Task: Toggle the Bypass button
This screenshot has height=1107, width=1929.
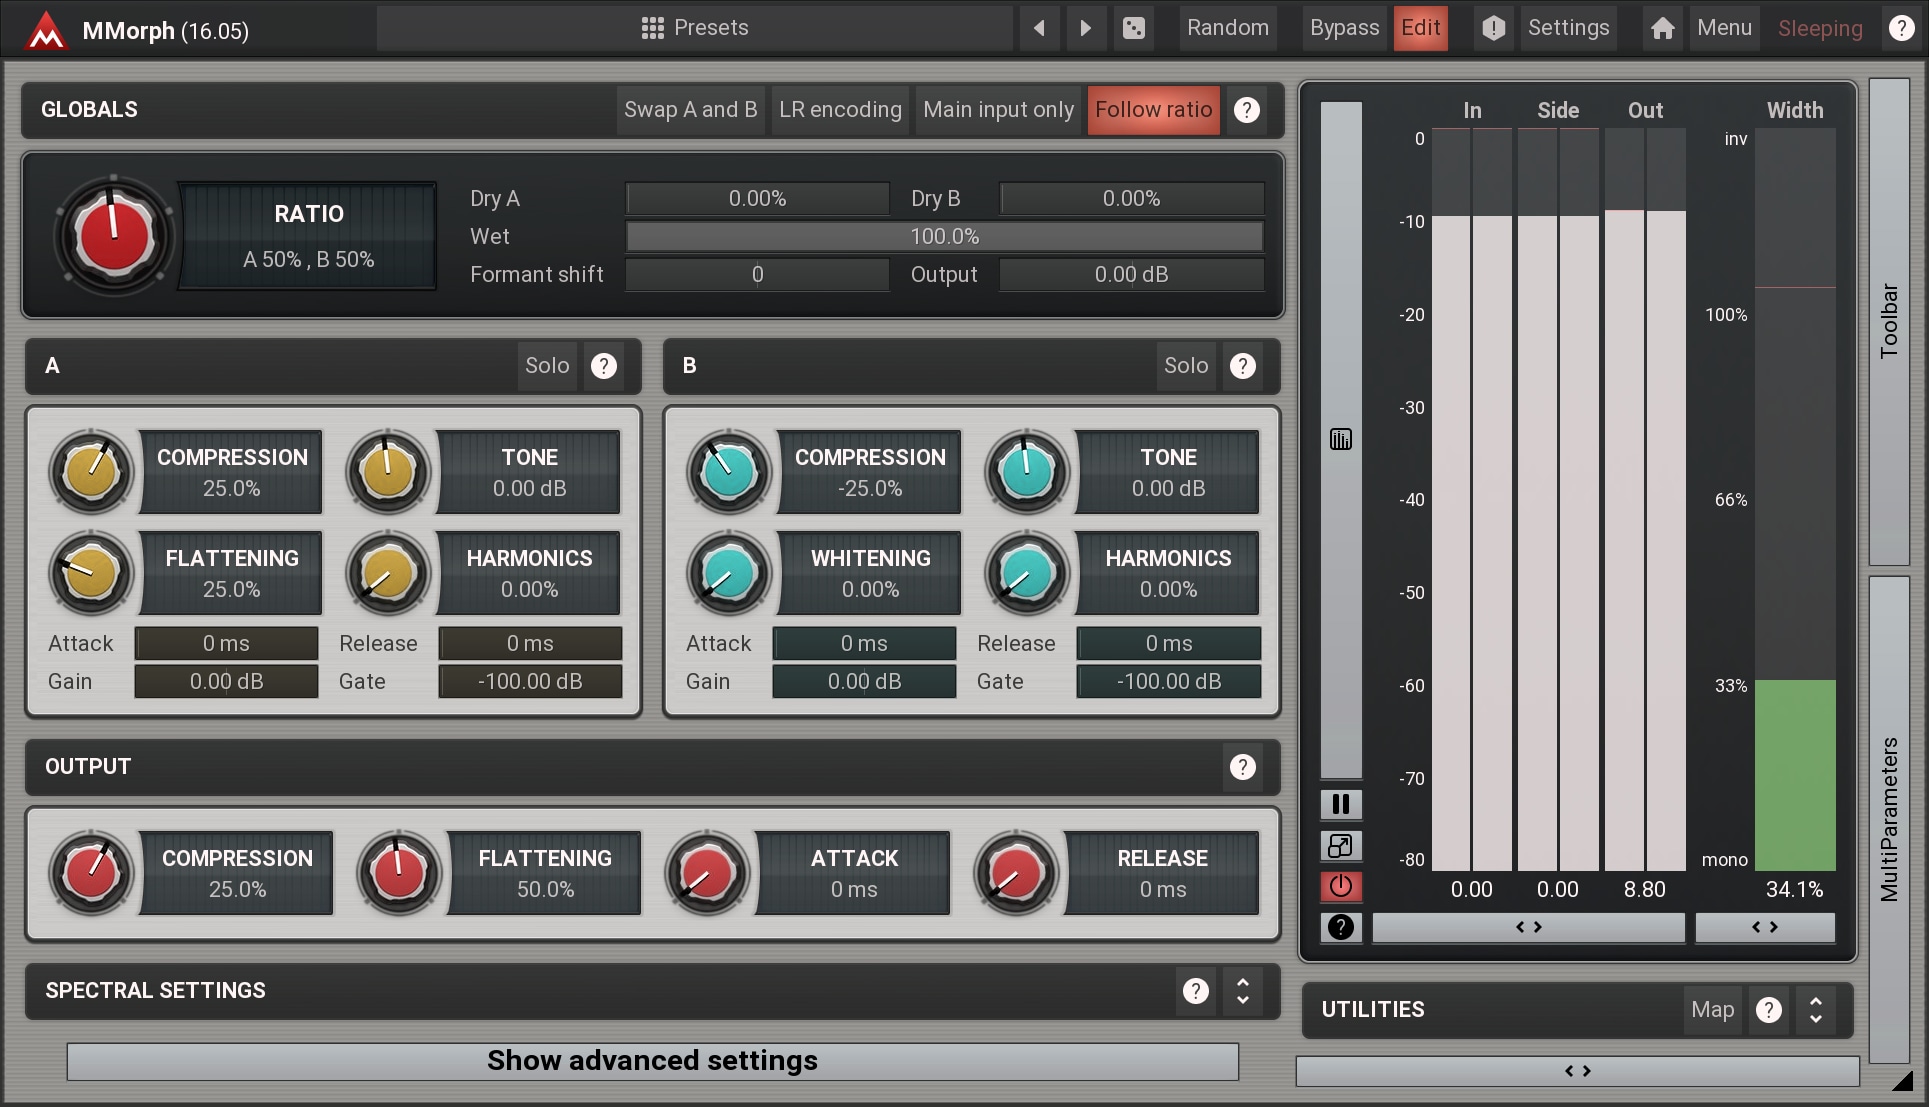Action: pyautogui.click(x=1344, y=28)
